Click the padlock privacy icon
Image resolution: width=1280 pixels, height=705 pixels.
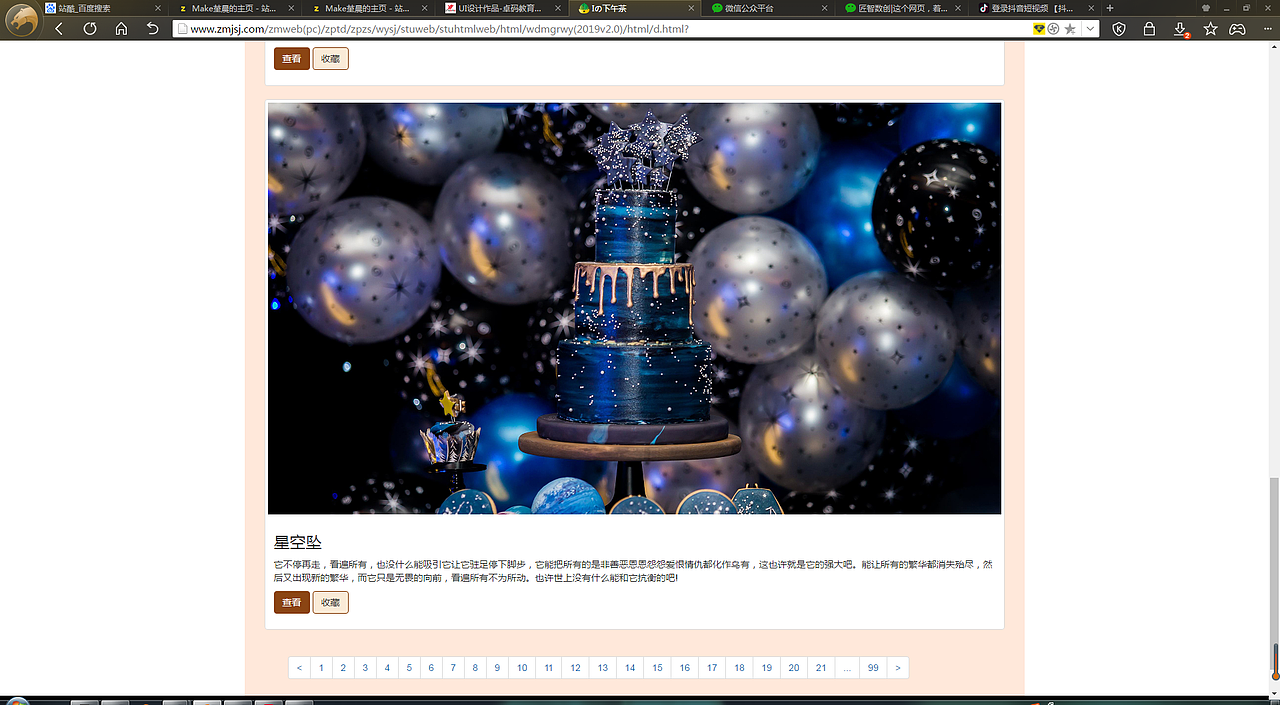pos(1150,29)
